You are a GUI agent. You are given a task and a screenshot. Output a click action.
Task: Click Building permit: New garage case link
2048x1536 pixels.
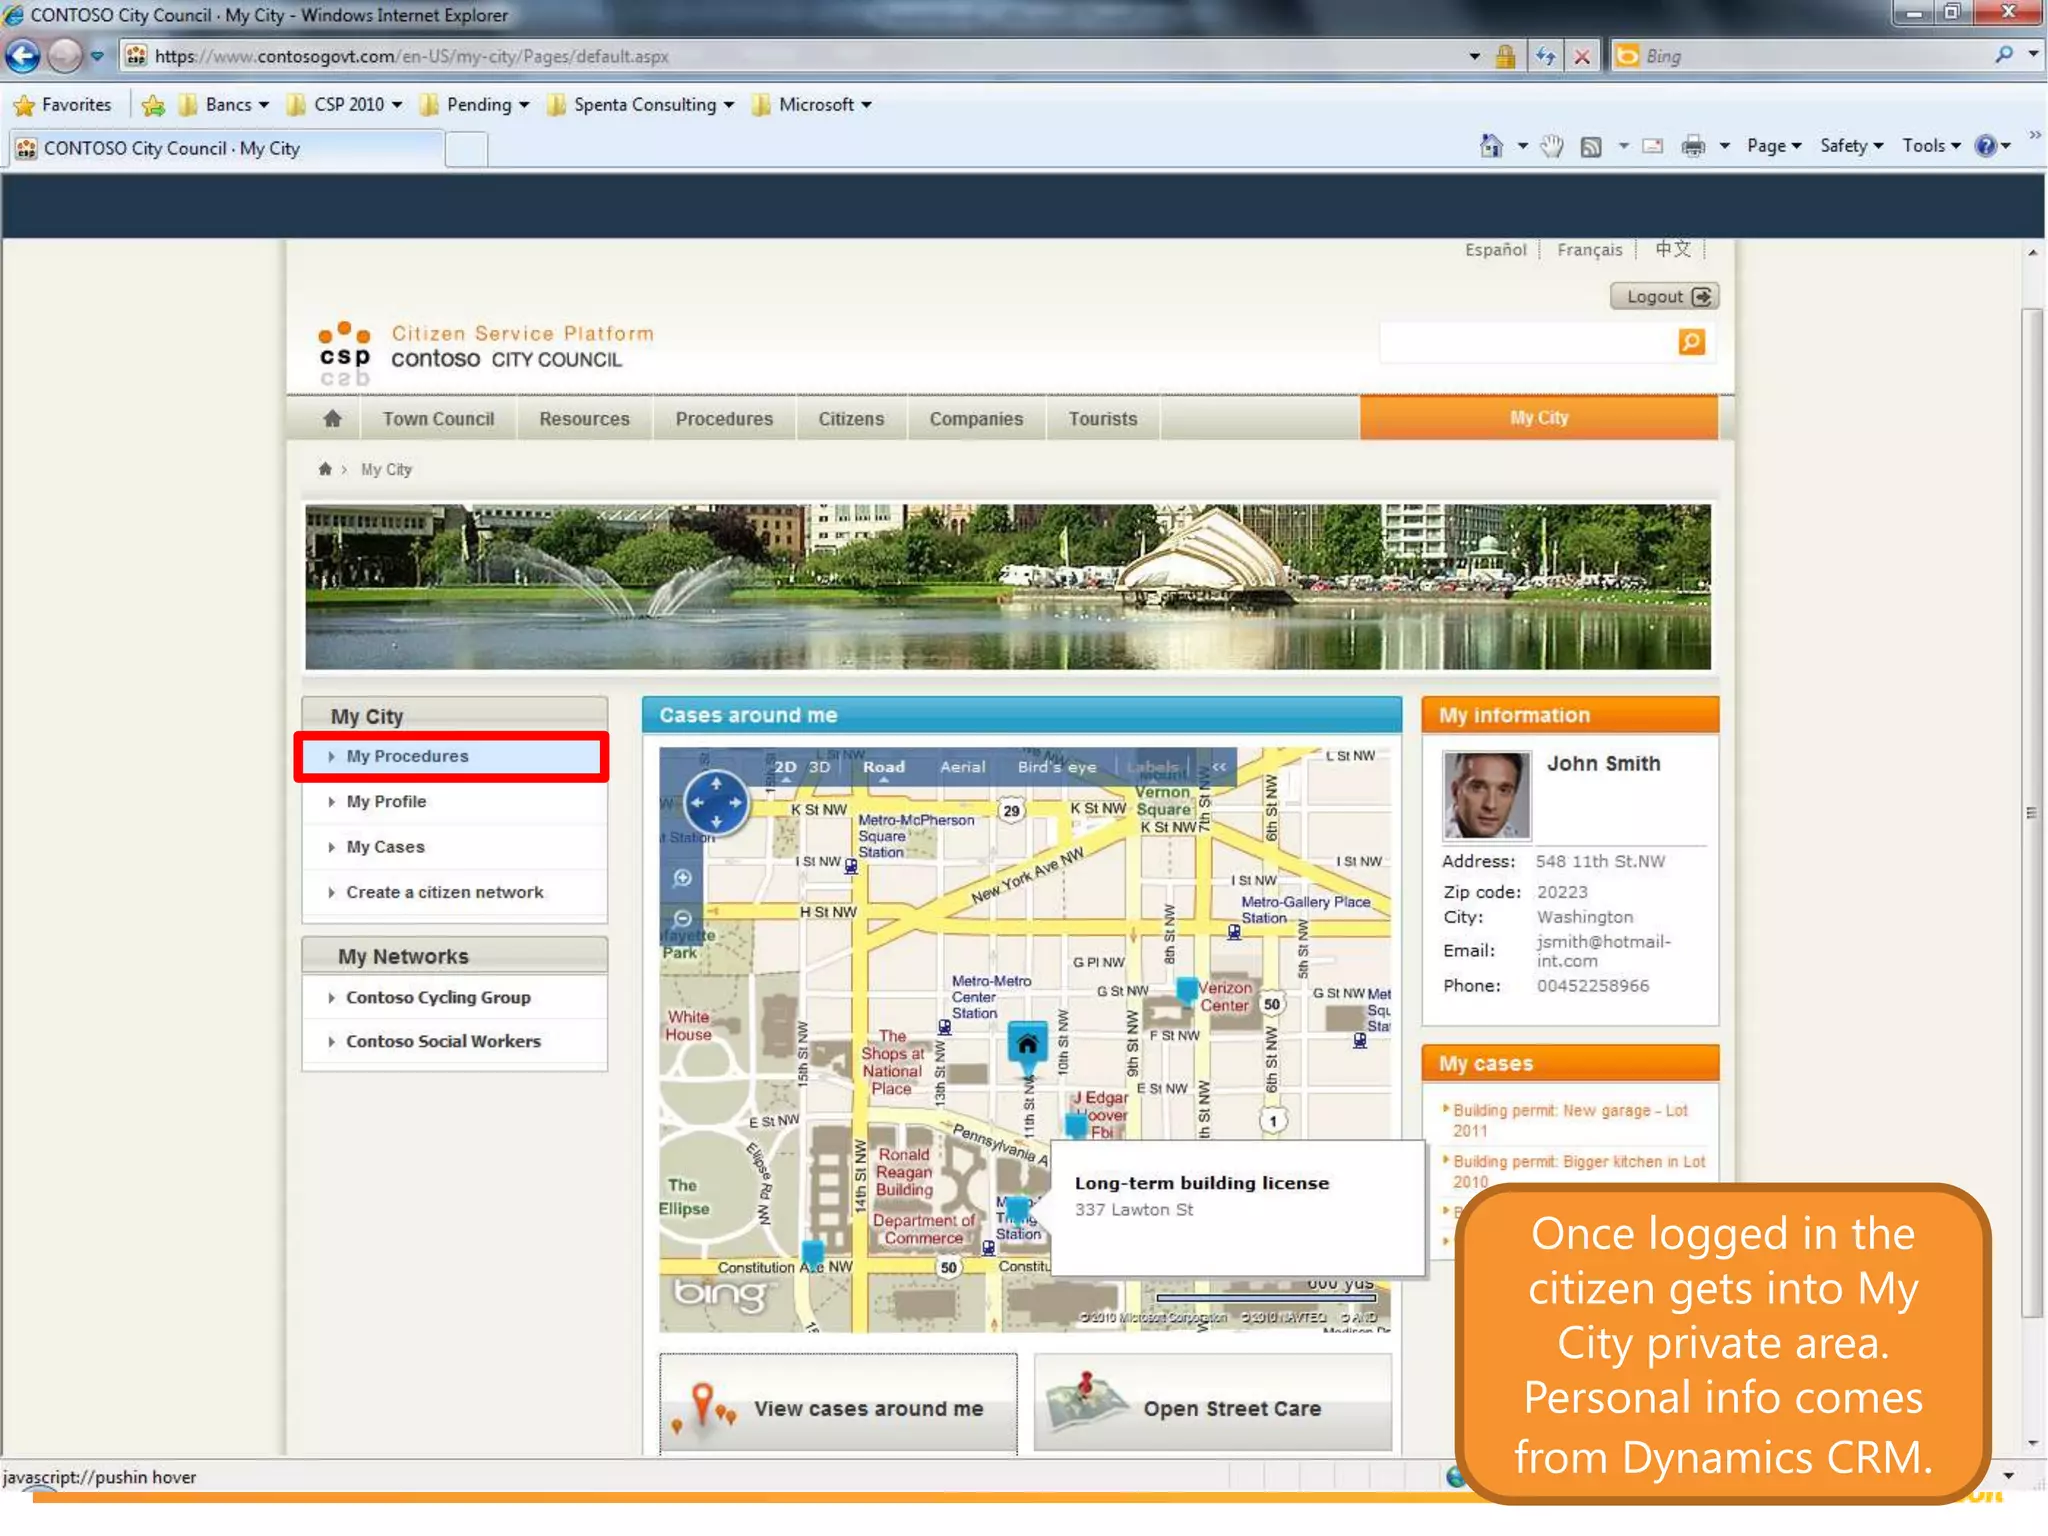pos(1570,1120)
